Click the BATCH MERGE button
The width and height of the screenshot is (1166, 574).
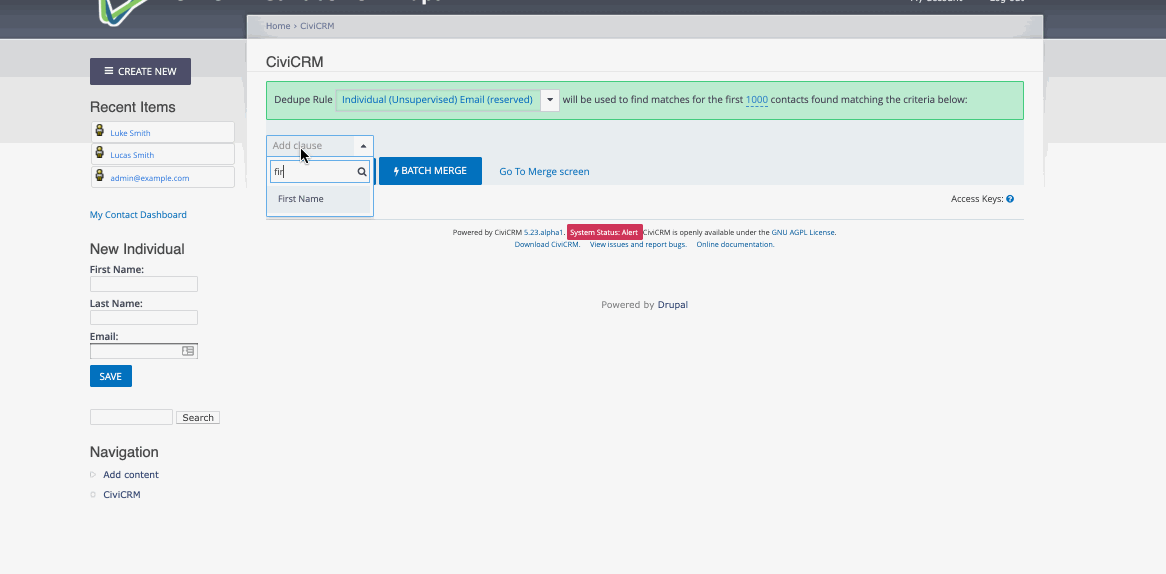[x=431, y=171]
